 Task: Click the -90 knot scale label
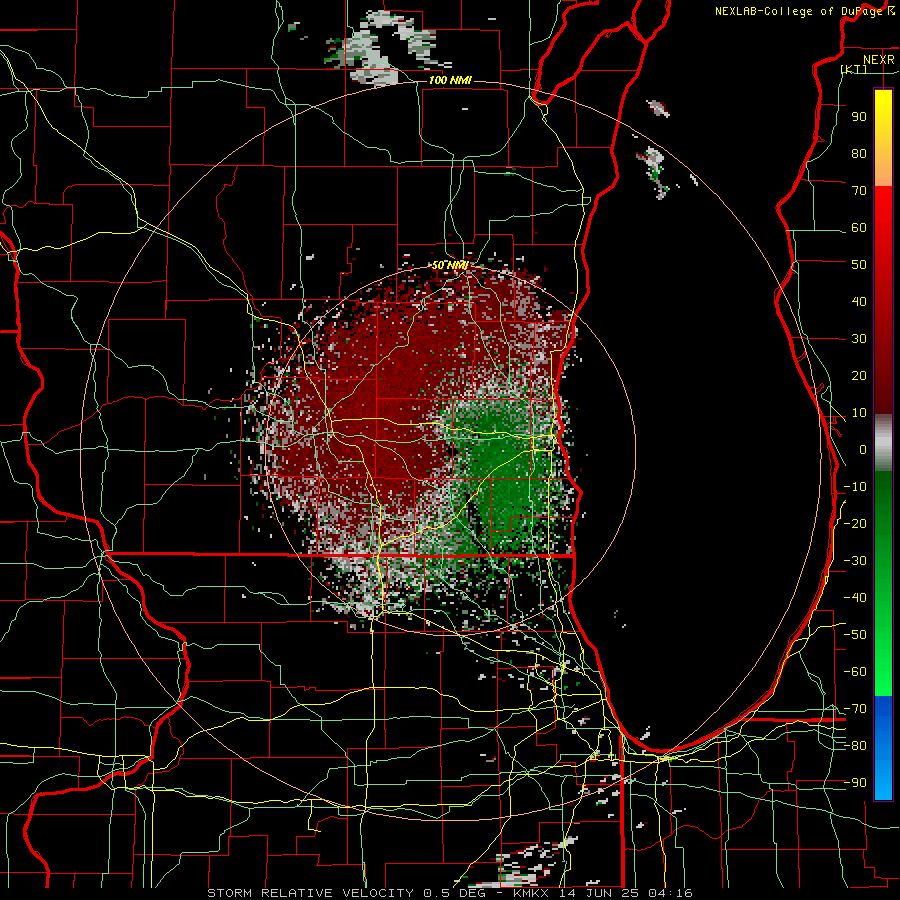pyautogui.click(x=855, y=783)
